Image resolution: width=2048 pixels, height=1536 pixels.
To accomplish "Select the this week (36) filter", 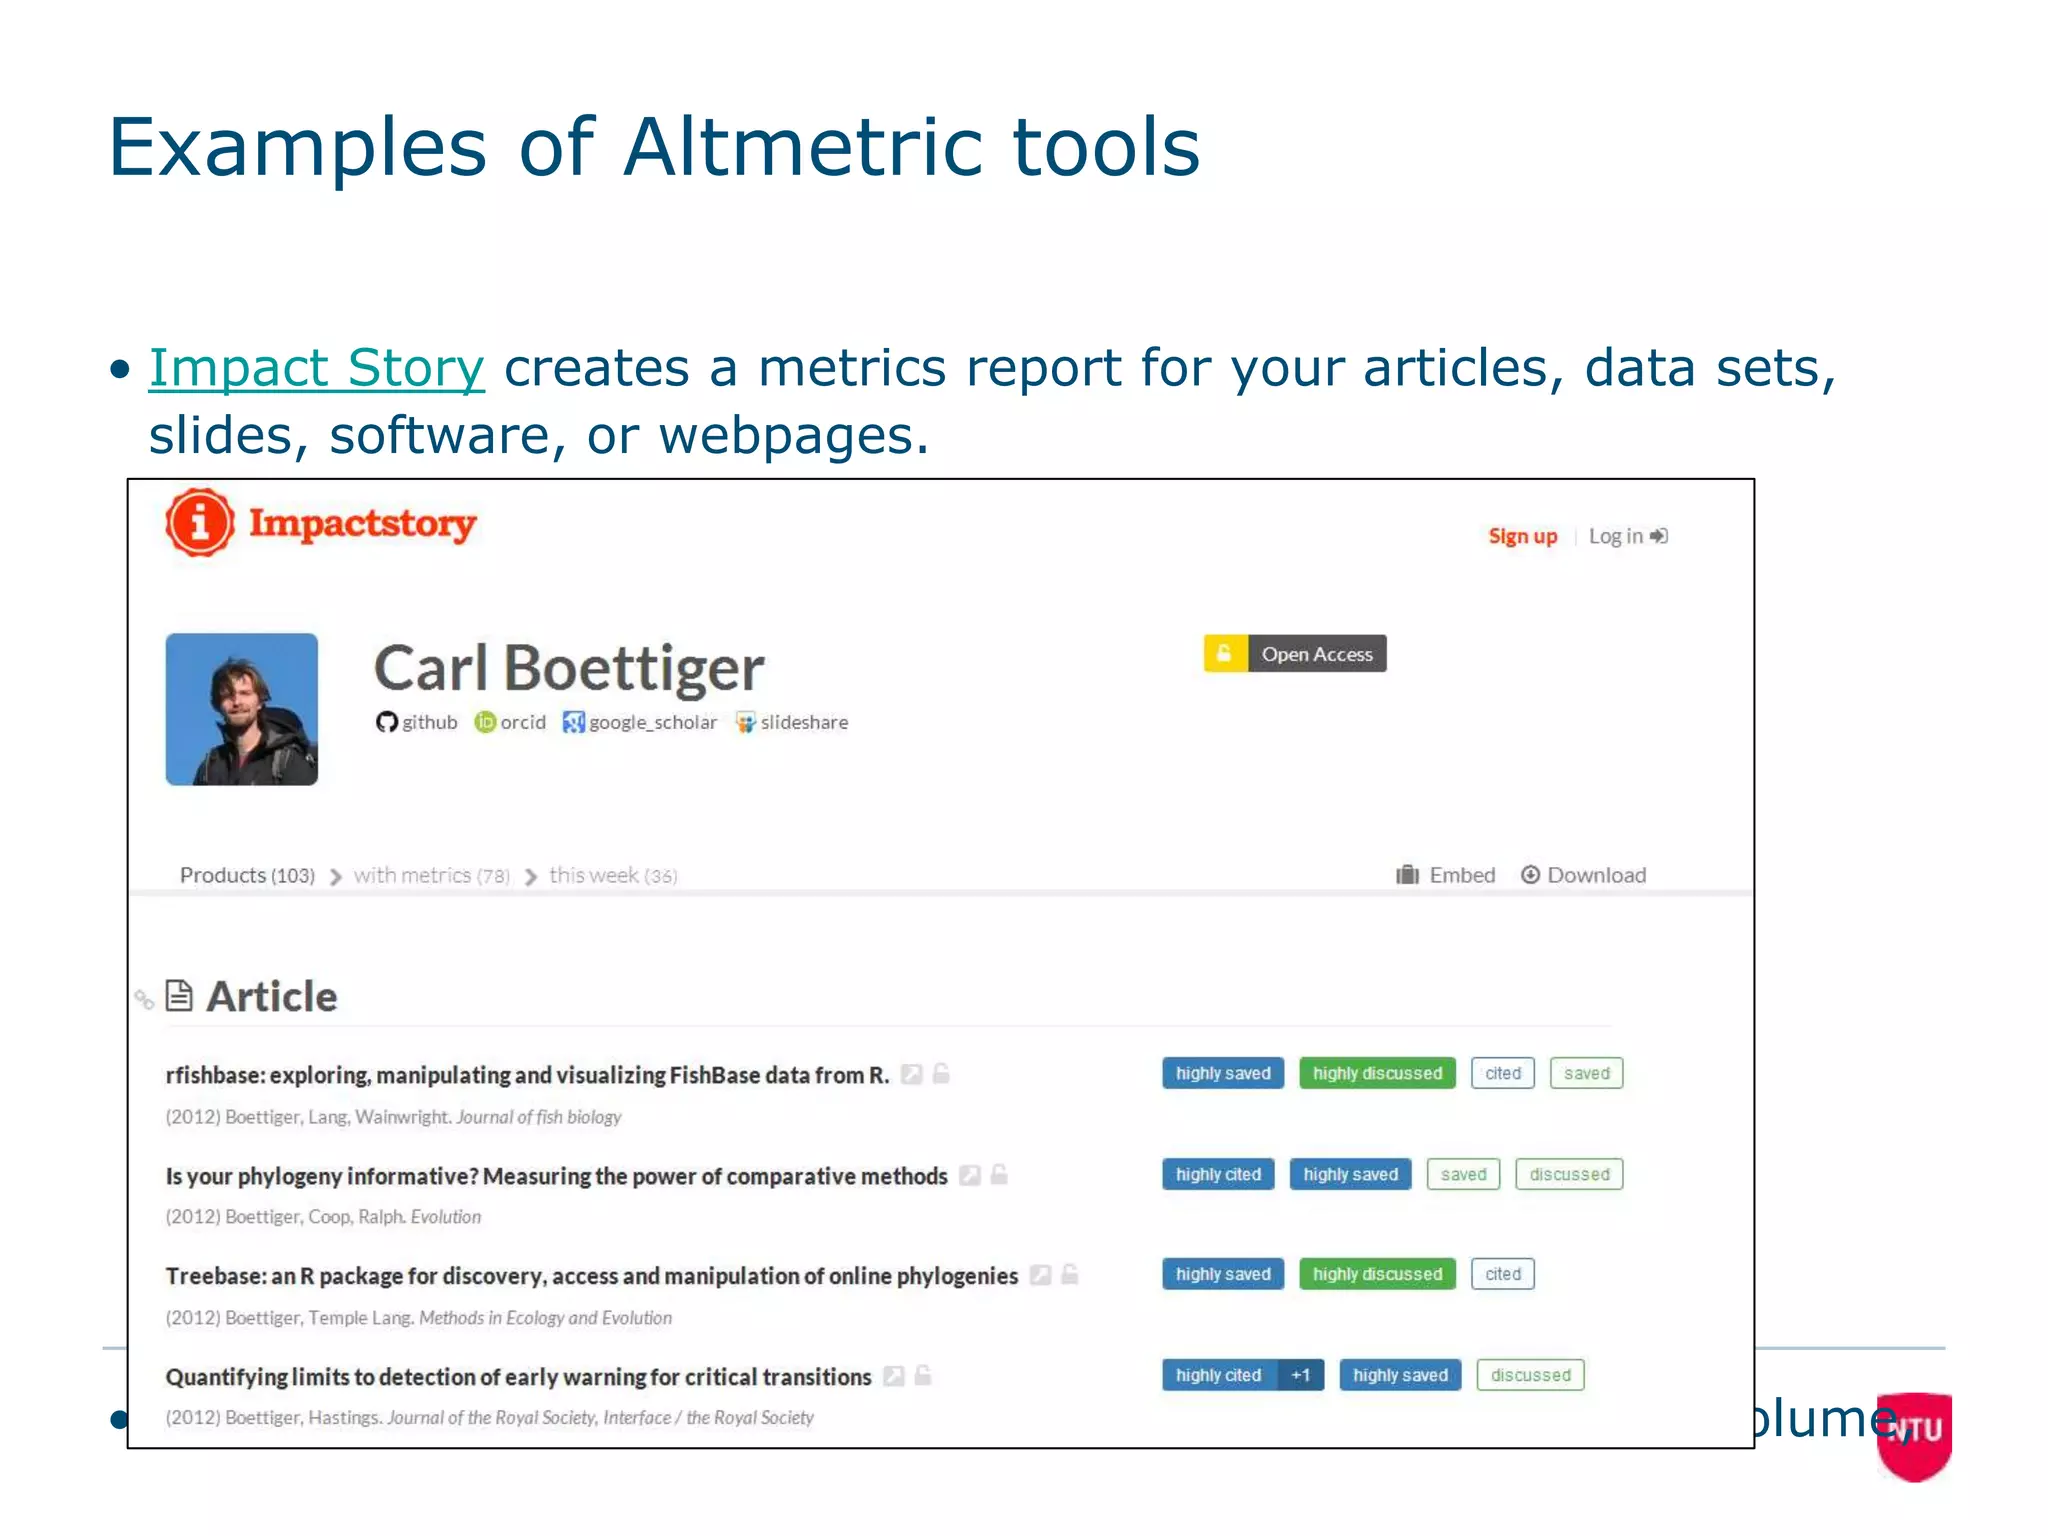I will (613, 875).
